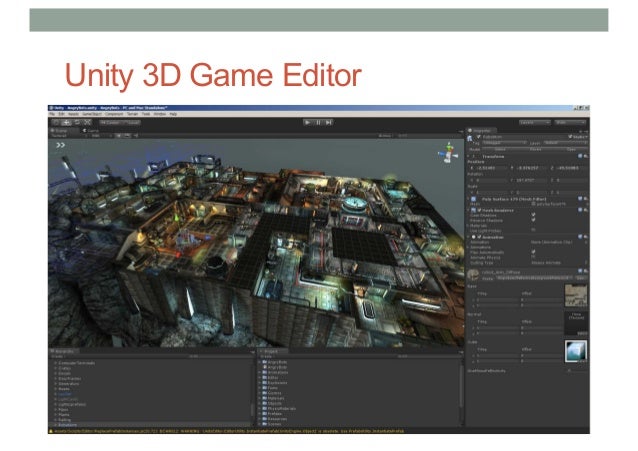This screenshot has width=638, height=451.
Task: Select the Rotate tool in Unity toolbar
Action: coord(77,122)
